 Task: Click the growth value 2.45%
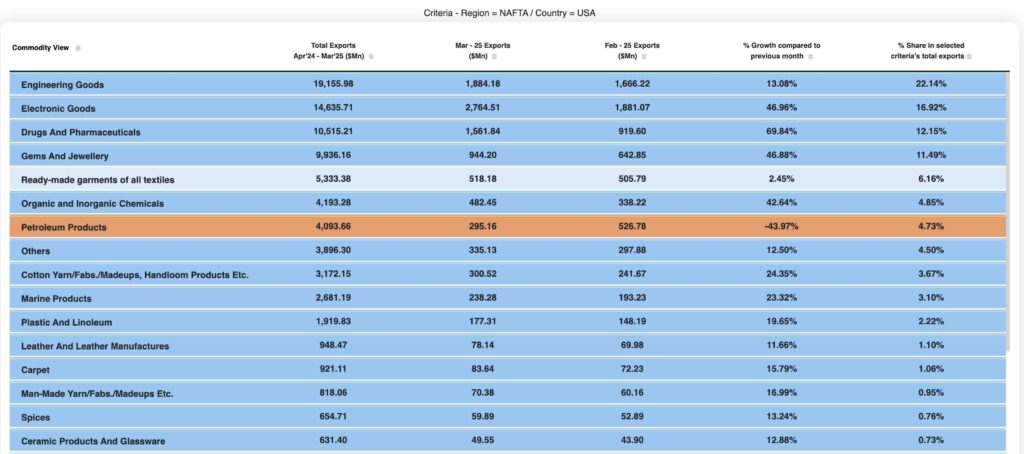(x=781, y=178)
